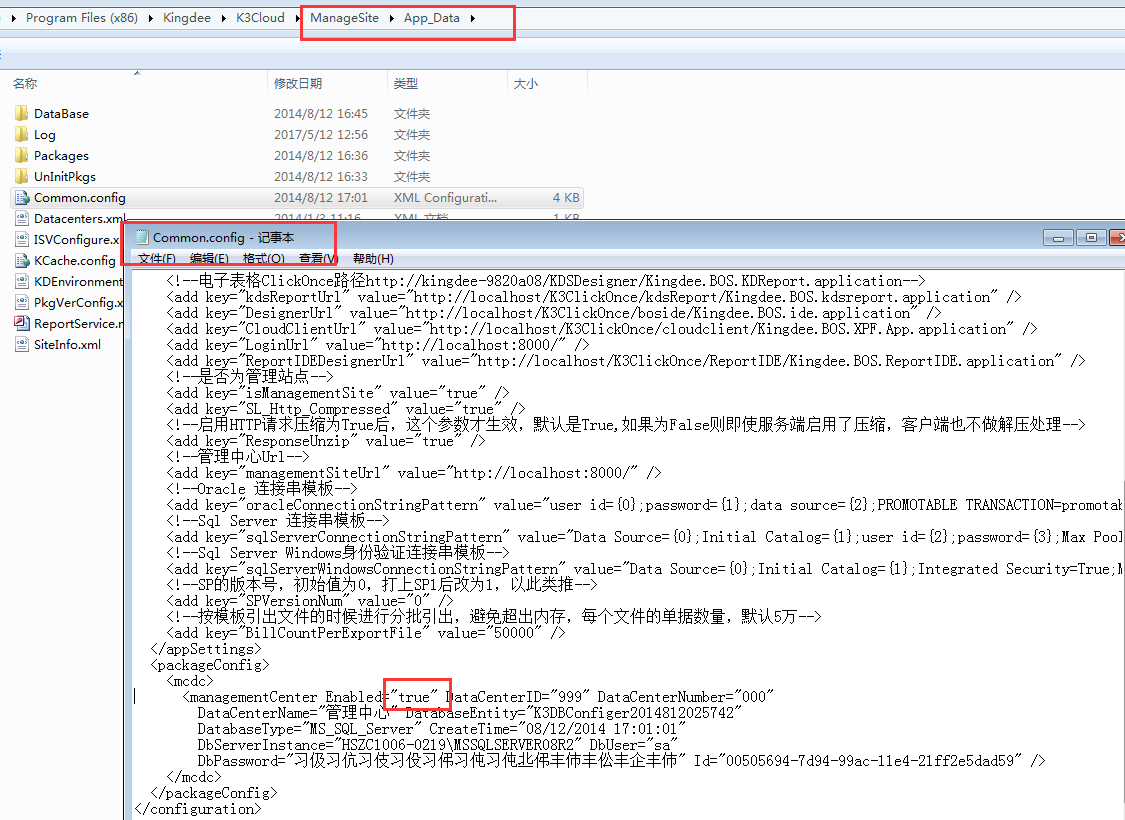Click the Packages folder icon

[22, 155]
